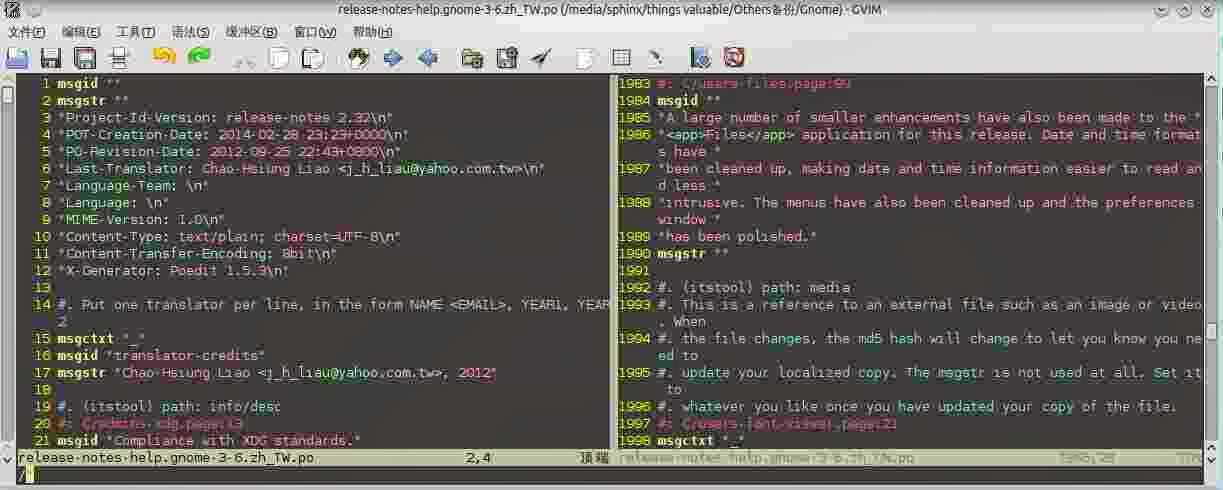
Task: Click right pane vertical scrollbar thumb
Action: 1213,331
